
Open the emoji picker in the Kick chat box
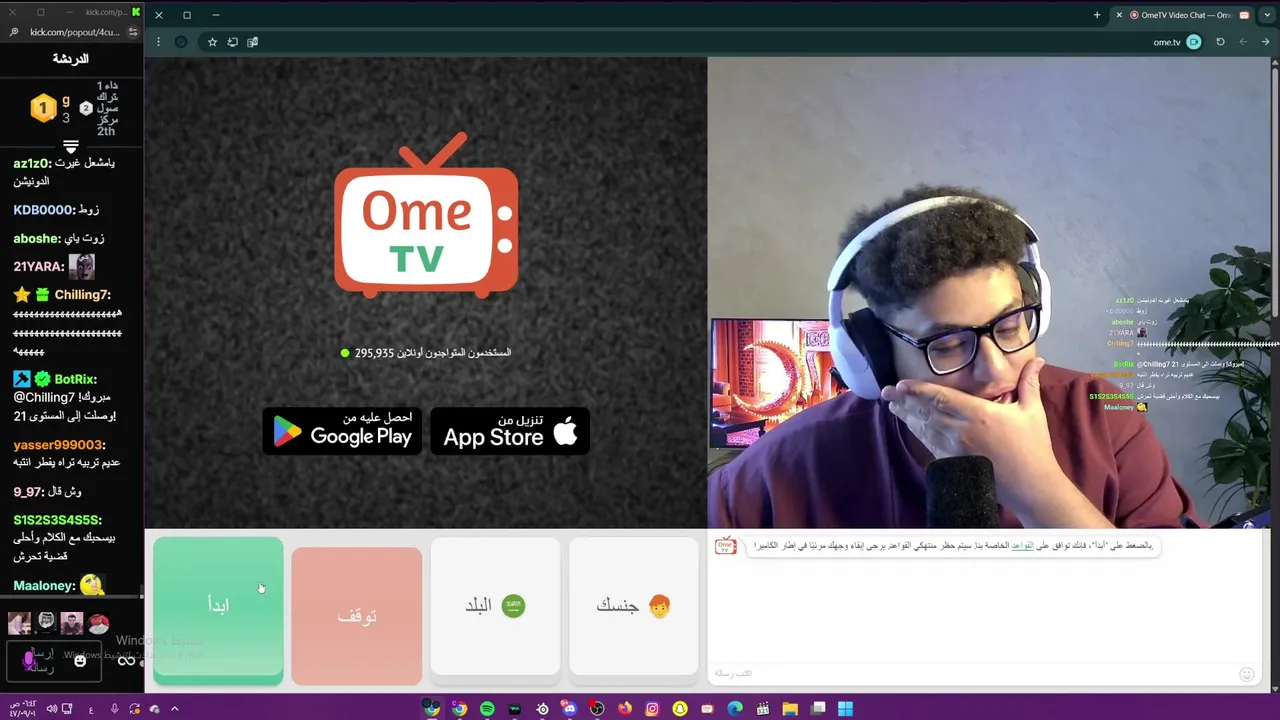pos(80,660)
